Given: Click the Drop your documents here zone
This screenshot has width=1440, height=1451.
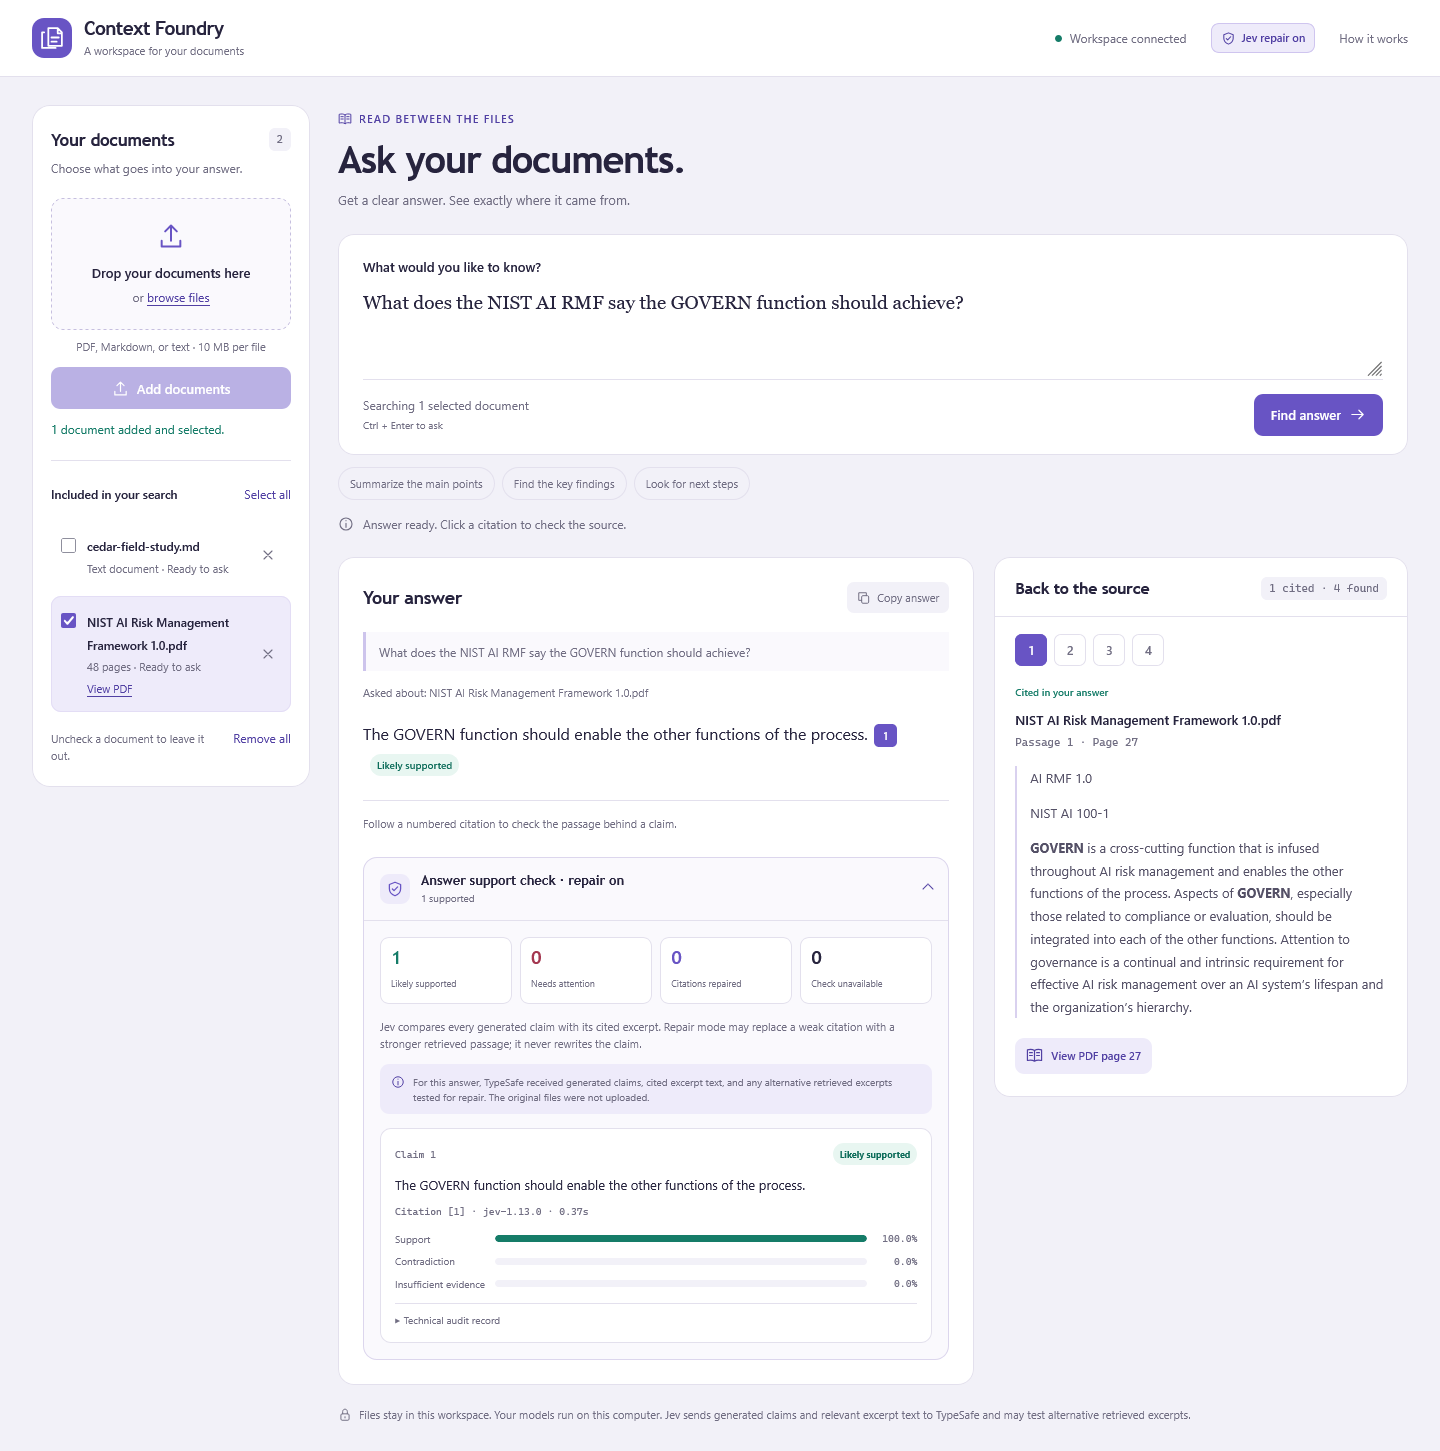Looking at the screenshot, I should (171, 264).
